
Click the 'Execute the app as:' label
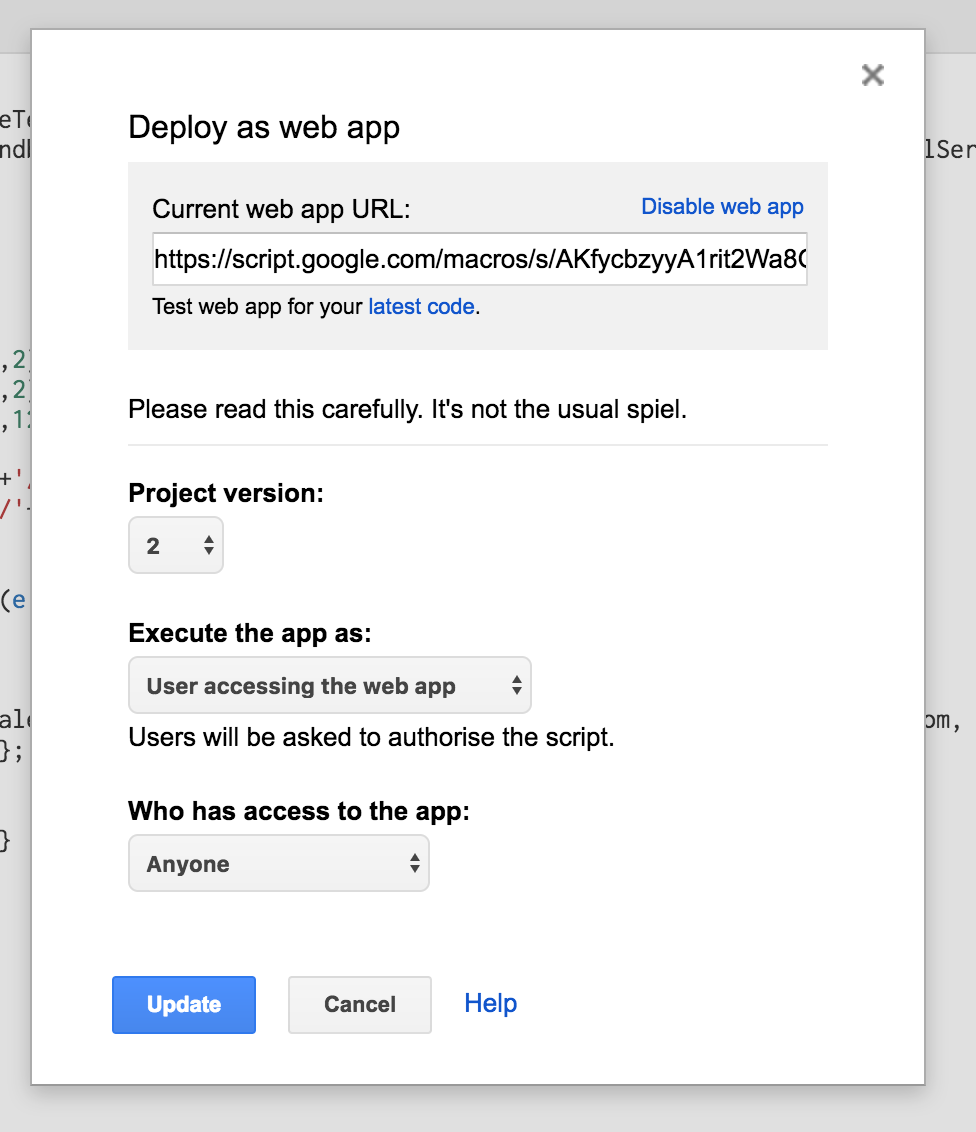pyautogui.click(x=250, y=633)
